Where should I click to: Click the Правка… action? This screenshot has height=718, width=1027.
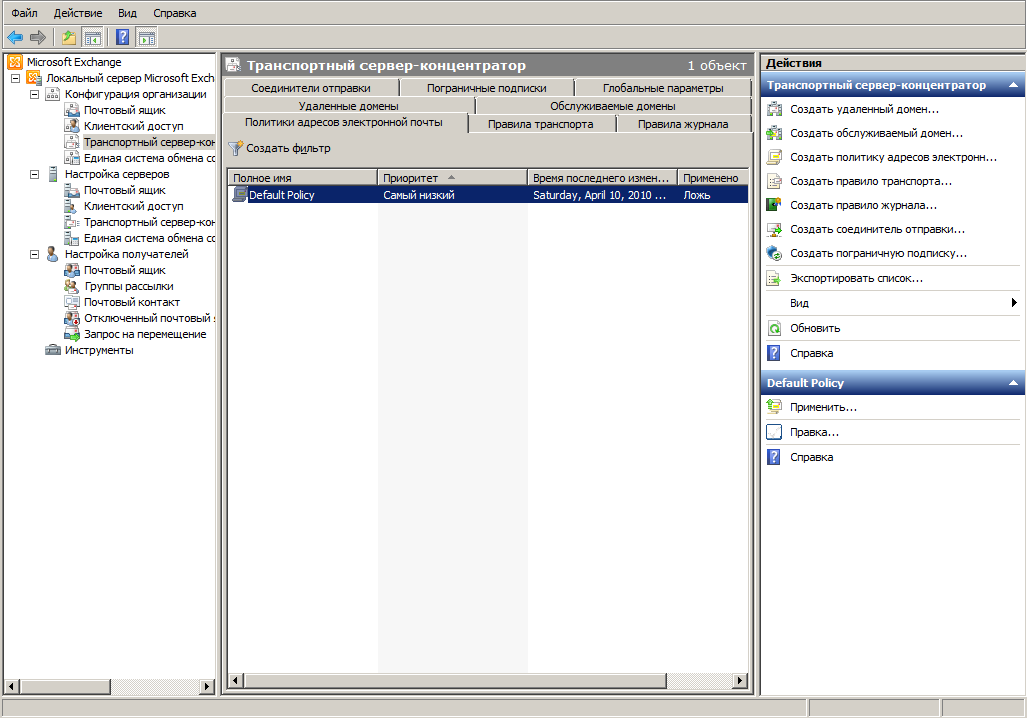[814, 432]
